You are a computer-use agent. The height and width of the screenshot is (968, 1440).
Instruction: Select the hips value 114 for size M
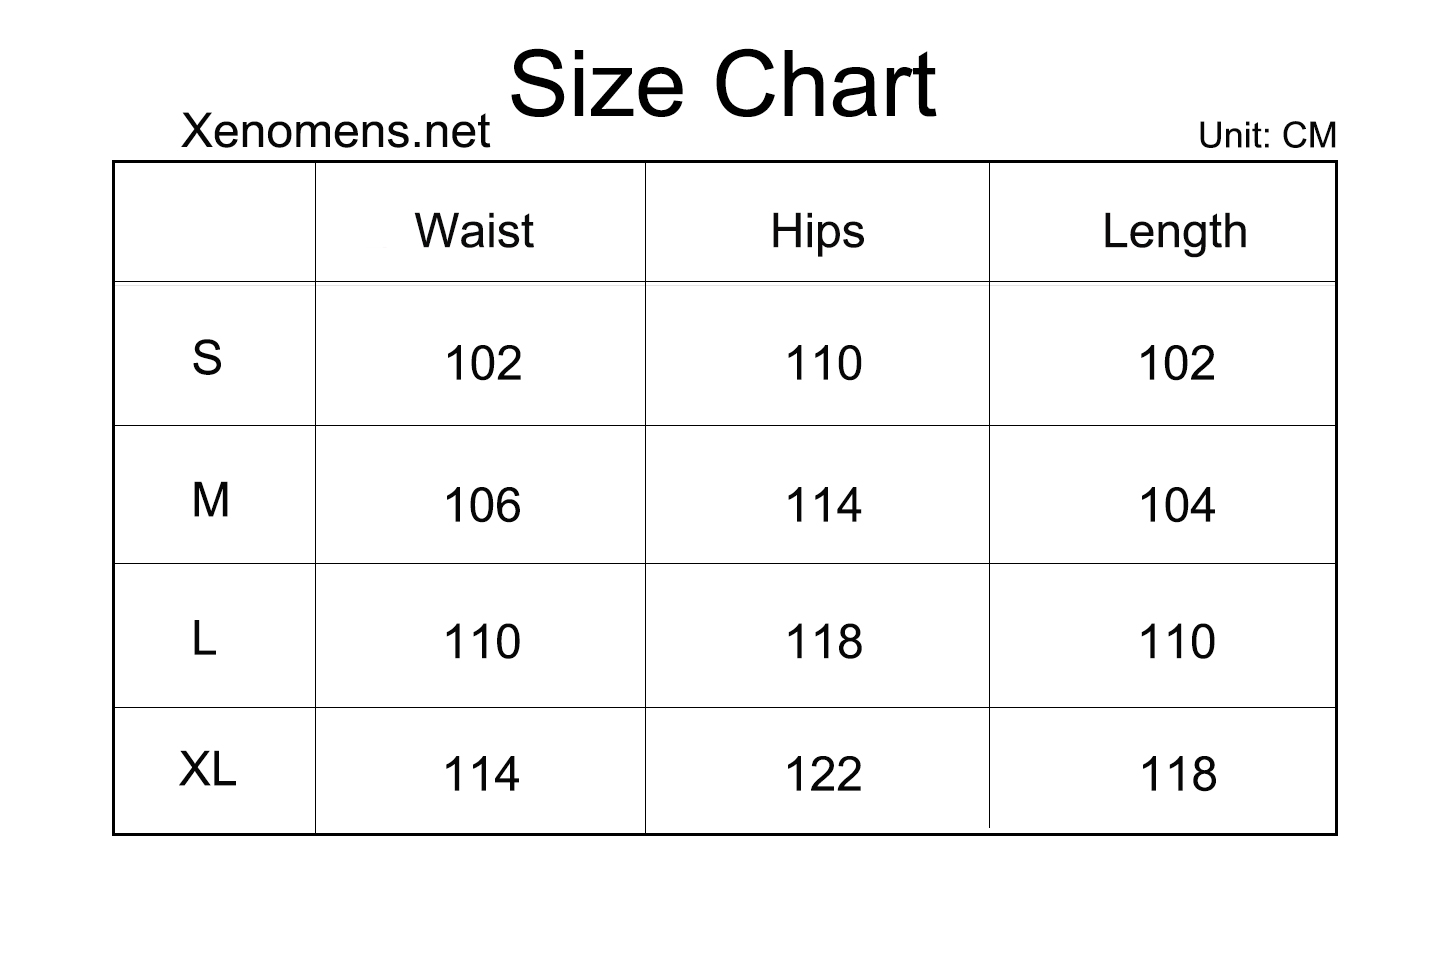[823, 505]
